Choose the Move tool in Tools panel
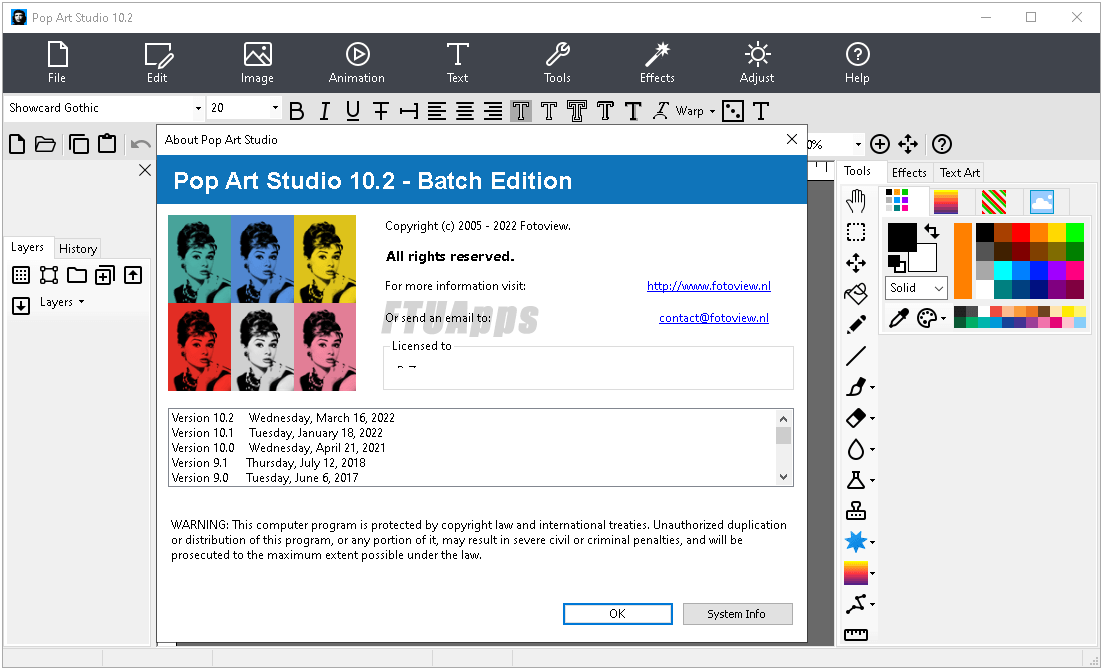 [855, 263]
